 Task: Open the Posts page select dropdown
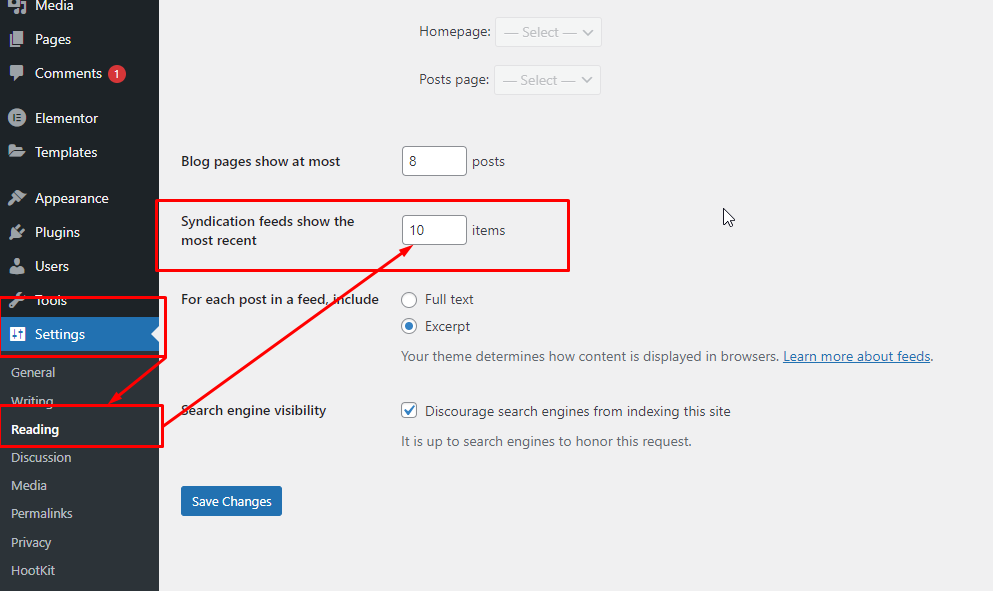pos(547,80)
